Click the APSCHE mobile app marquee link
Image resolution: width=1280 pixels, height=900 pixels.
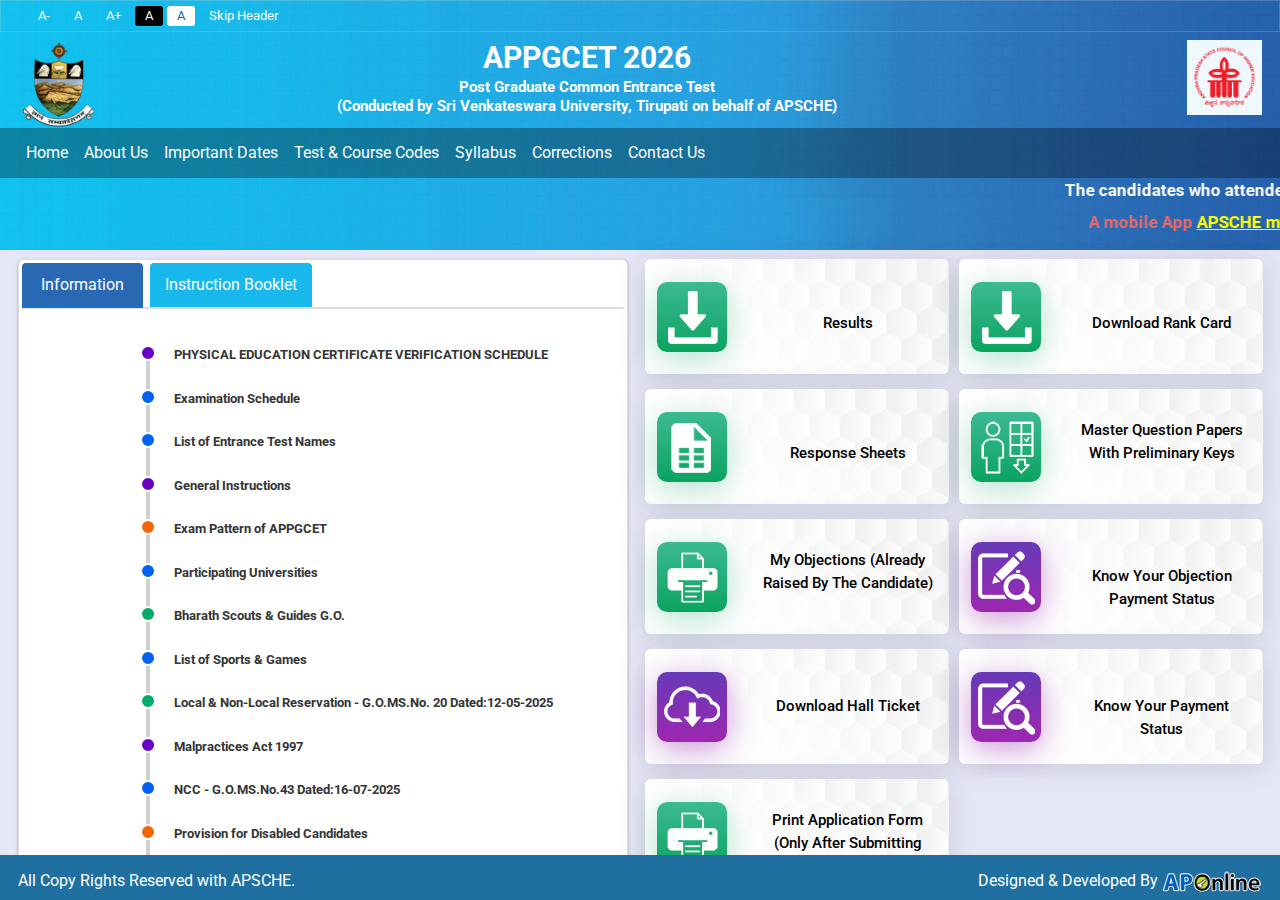pyautogui.click(x=1238, y=222)
